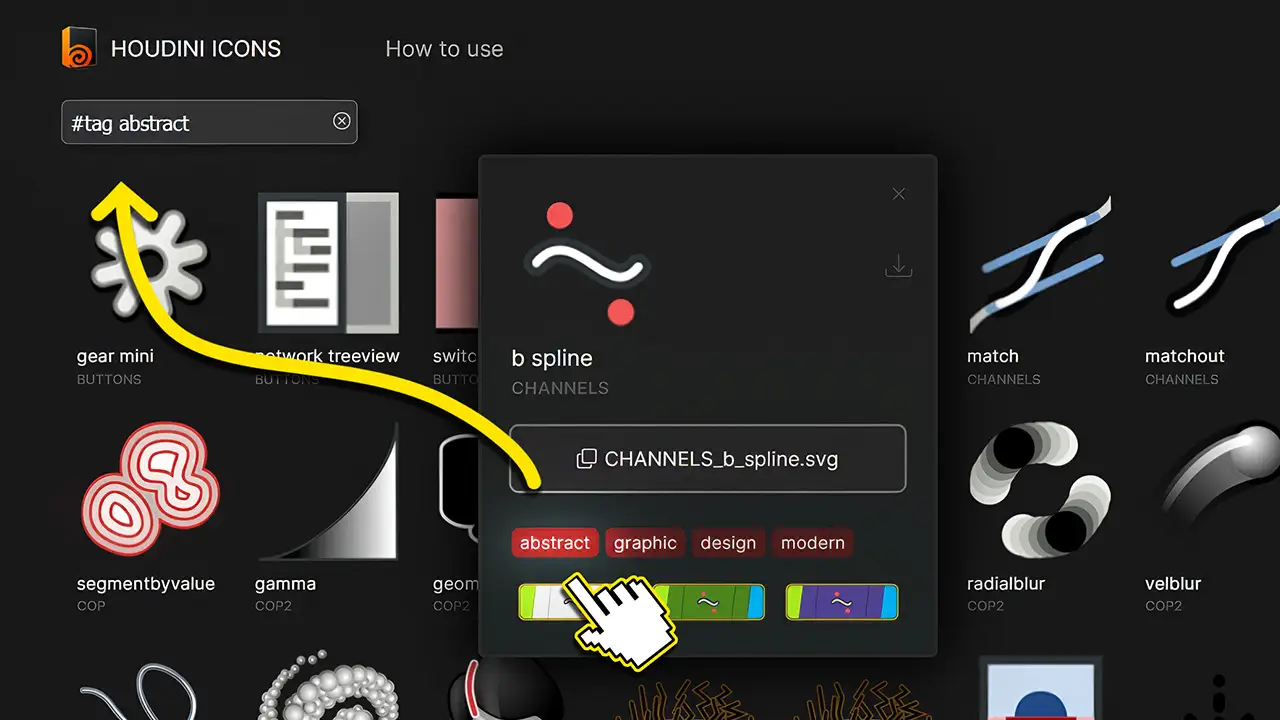Pick the purple node preview swatch
Viewport: 1280px width, 720px height.
click(x=842, y=602)
